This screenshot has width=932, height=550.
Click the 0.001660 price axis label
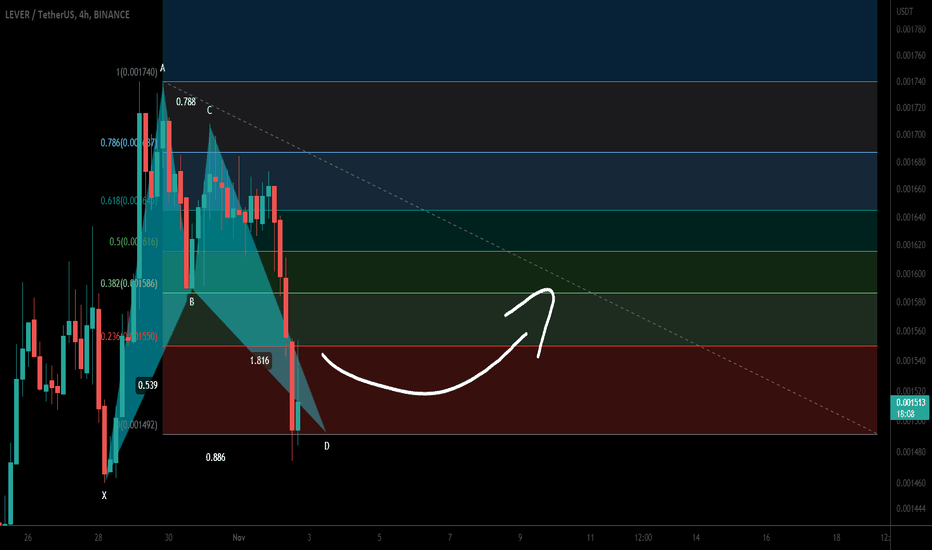(x=911, y=189)
